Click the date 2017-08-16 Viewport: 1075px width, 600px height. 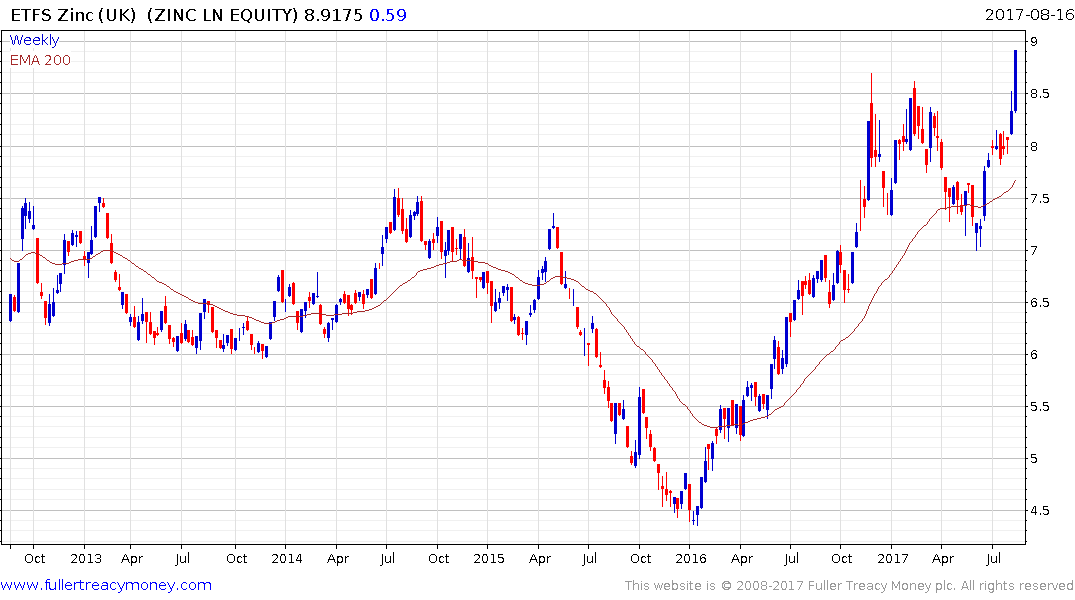point(1030,15)
